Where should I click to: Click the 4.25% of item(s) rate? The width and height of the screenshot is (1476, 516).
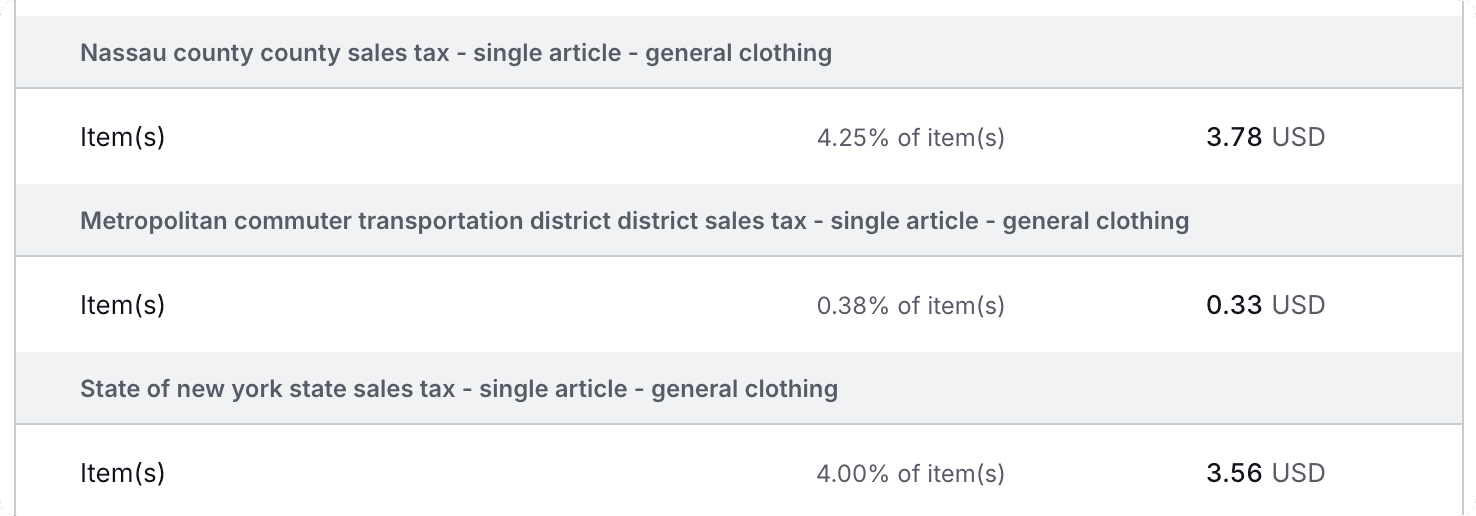910,137
